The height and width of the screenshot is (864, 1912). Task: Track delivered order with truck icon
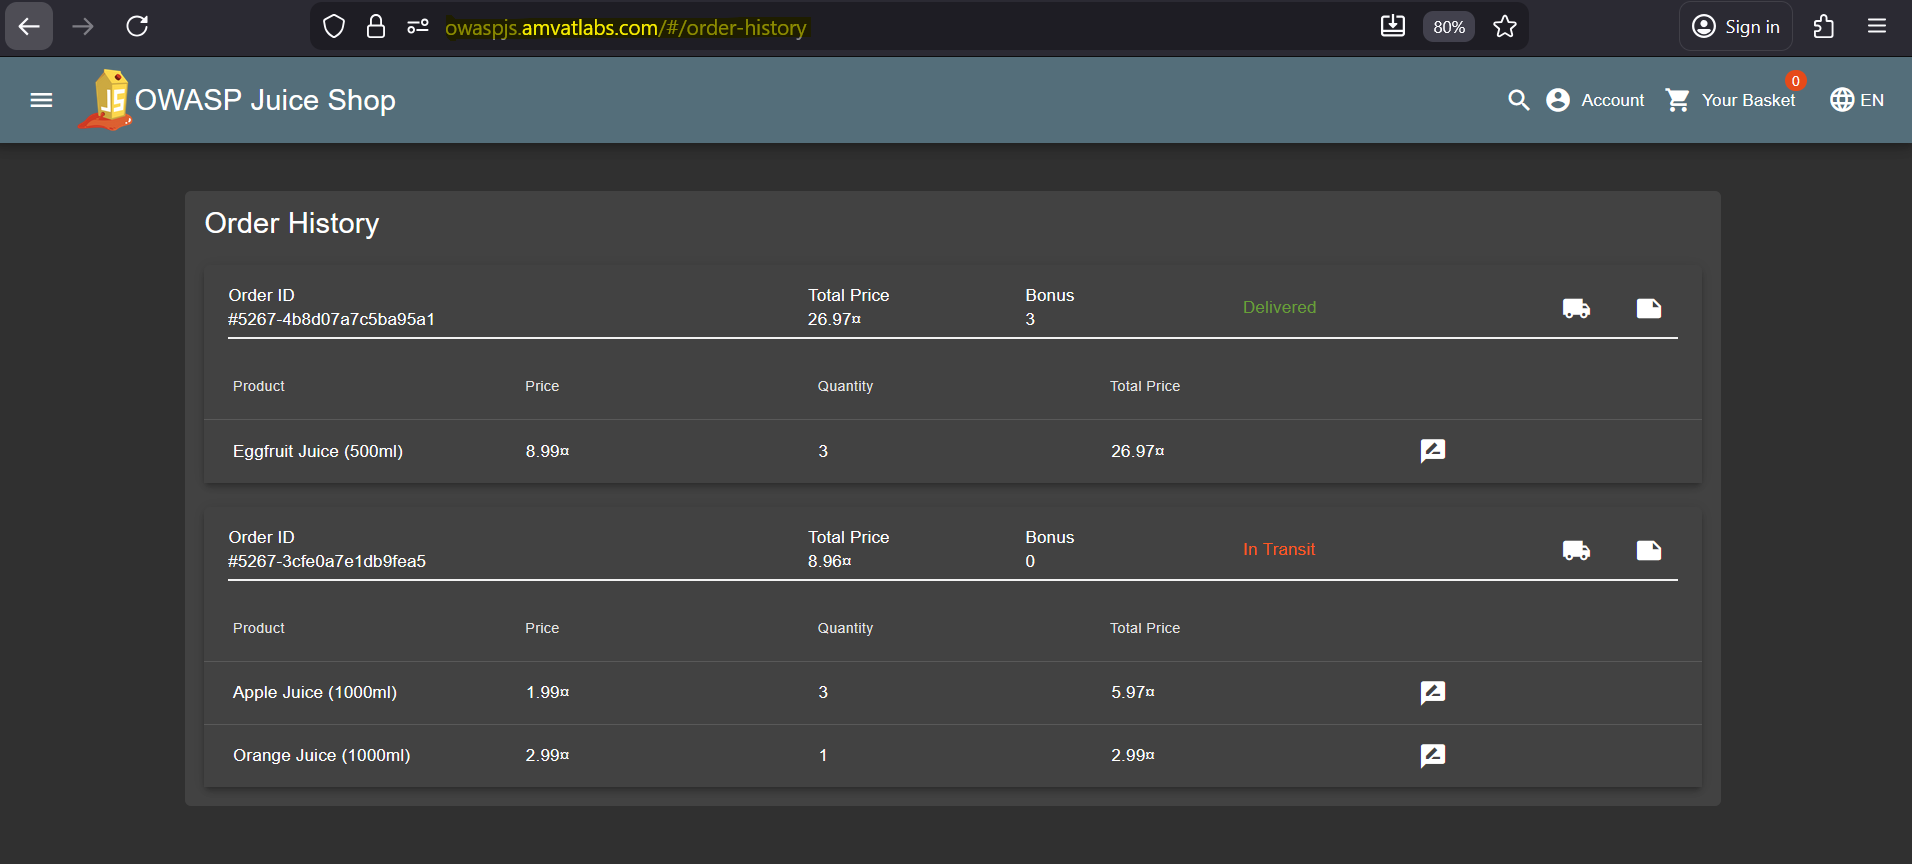point(1576,308)
